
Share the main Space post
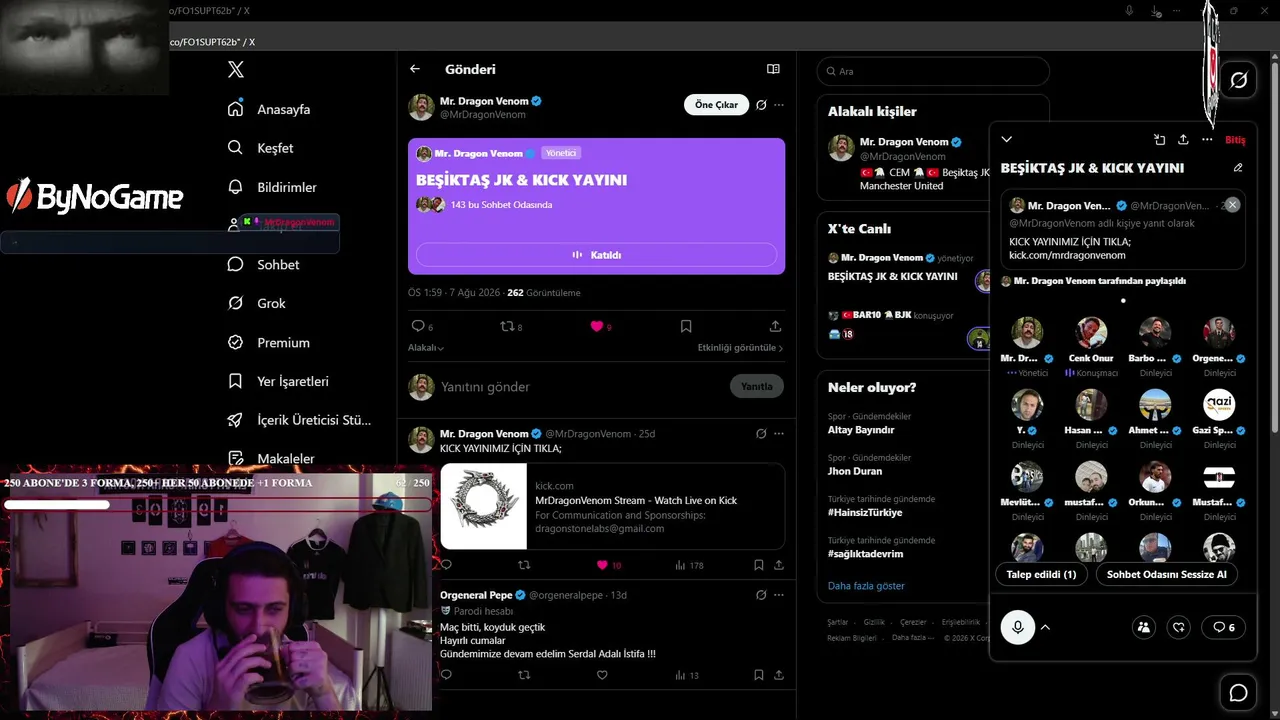(775, 326)
